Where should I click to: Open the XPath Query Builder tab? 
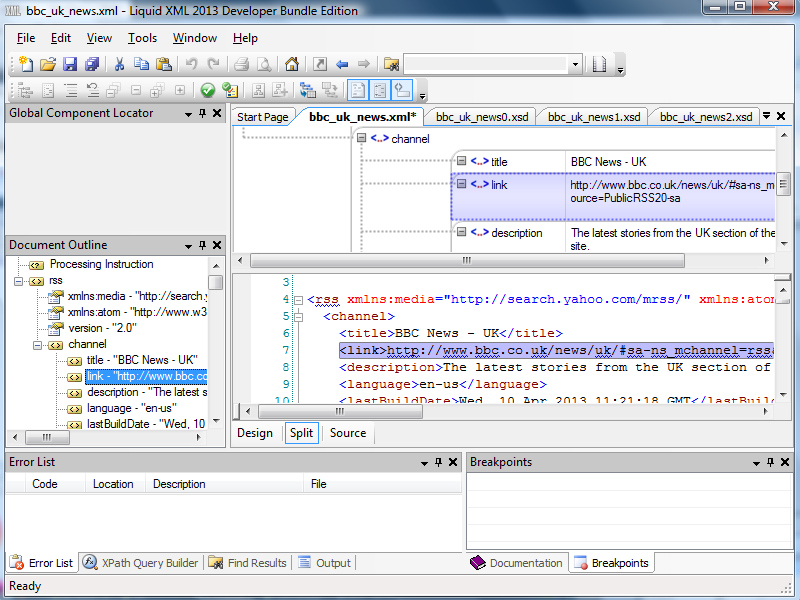(x=141, y=563)
